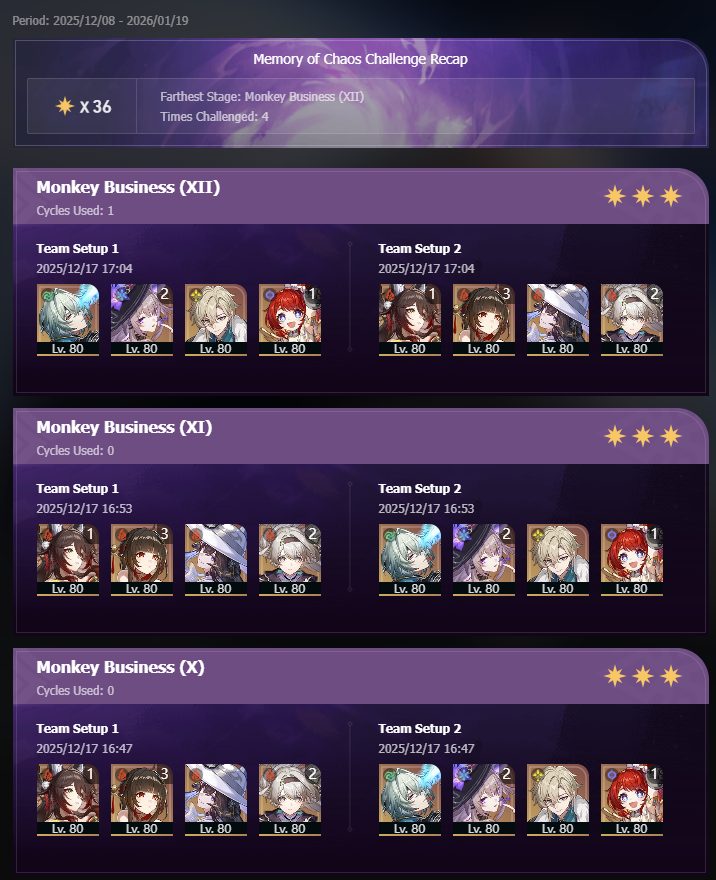Click the Farthest Stage: Monkey Business (XII) text

(x=262, y=97)
